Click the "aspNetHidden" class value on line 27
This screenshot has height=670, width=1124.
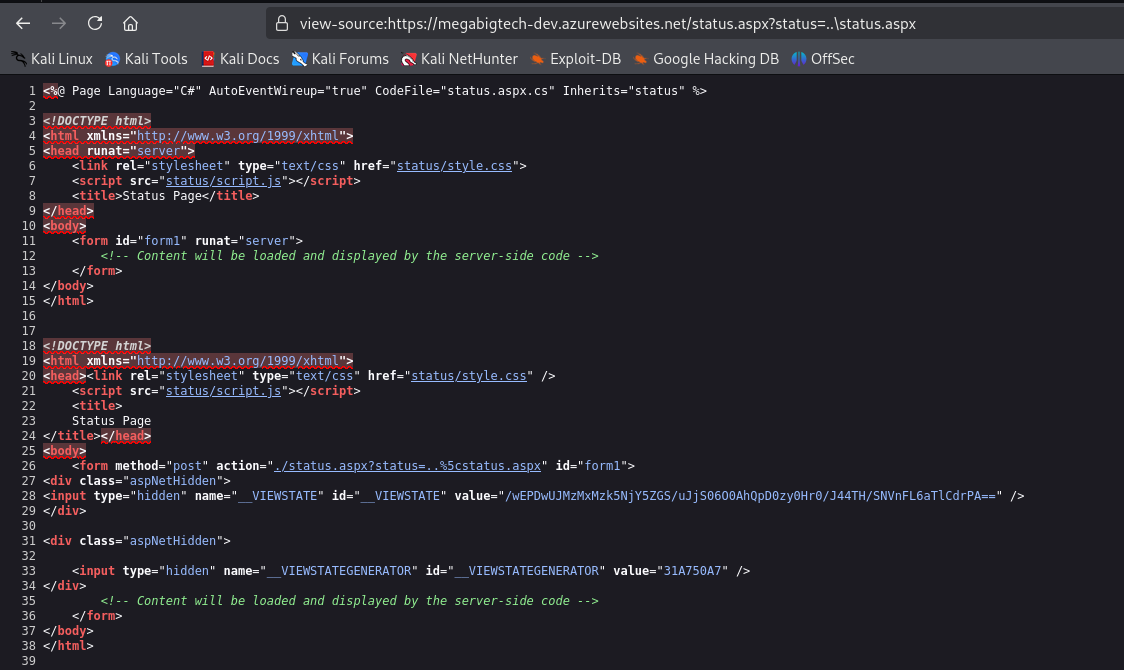(173, 481)
